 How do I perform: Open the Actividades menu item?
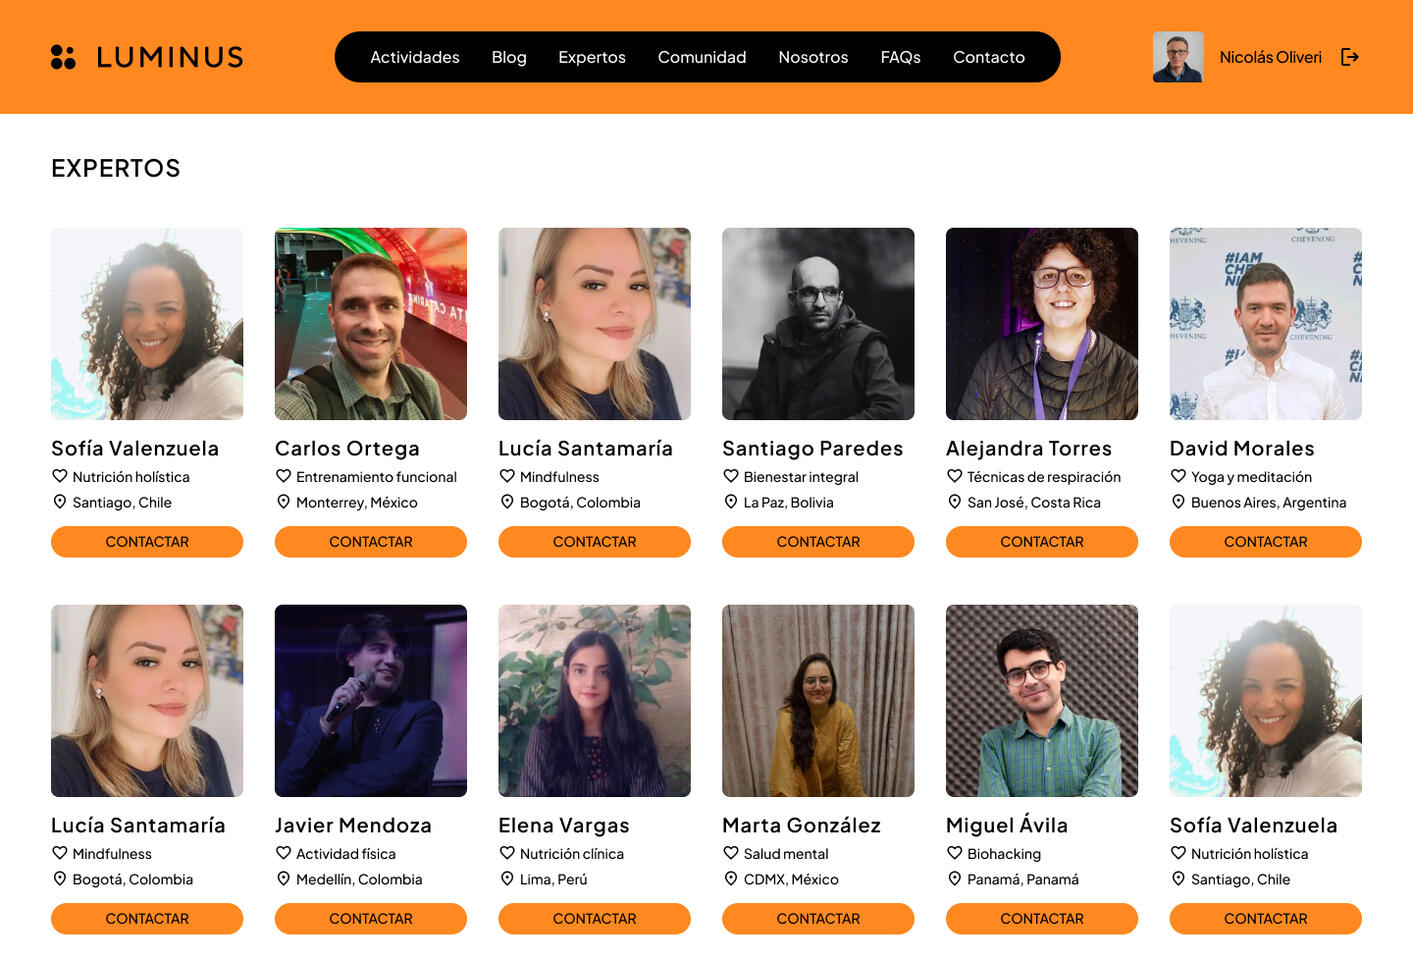coord(415,57)
